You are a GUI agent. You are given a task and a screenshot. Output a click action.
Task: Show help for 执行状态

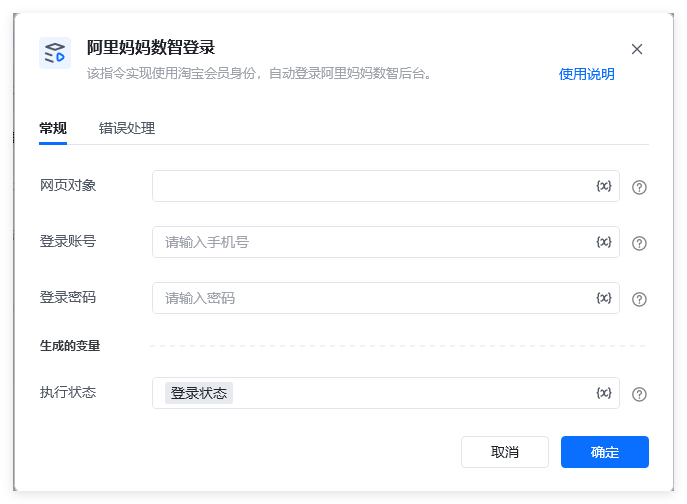point(639,394)
